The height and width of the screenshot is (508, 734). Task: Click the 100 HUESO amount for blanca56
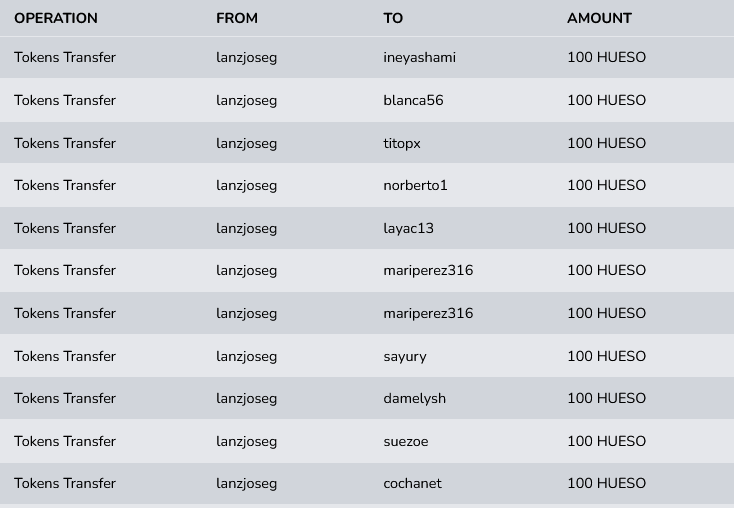[606, 100]
